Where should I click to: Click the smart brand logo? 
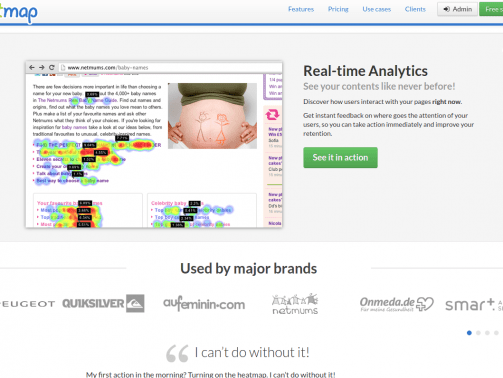pyautogui.click(x=474, y=304)
